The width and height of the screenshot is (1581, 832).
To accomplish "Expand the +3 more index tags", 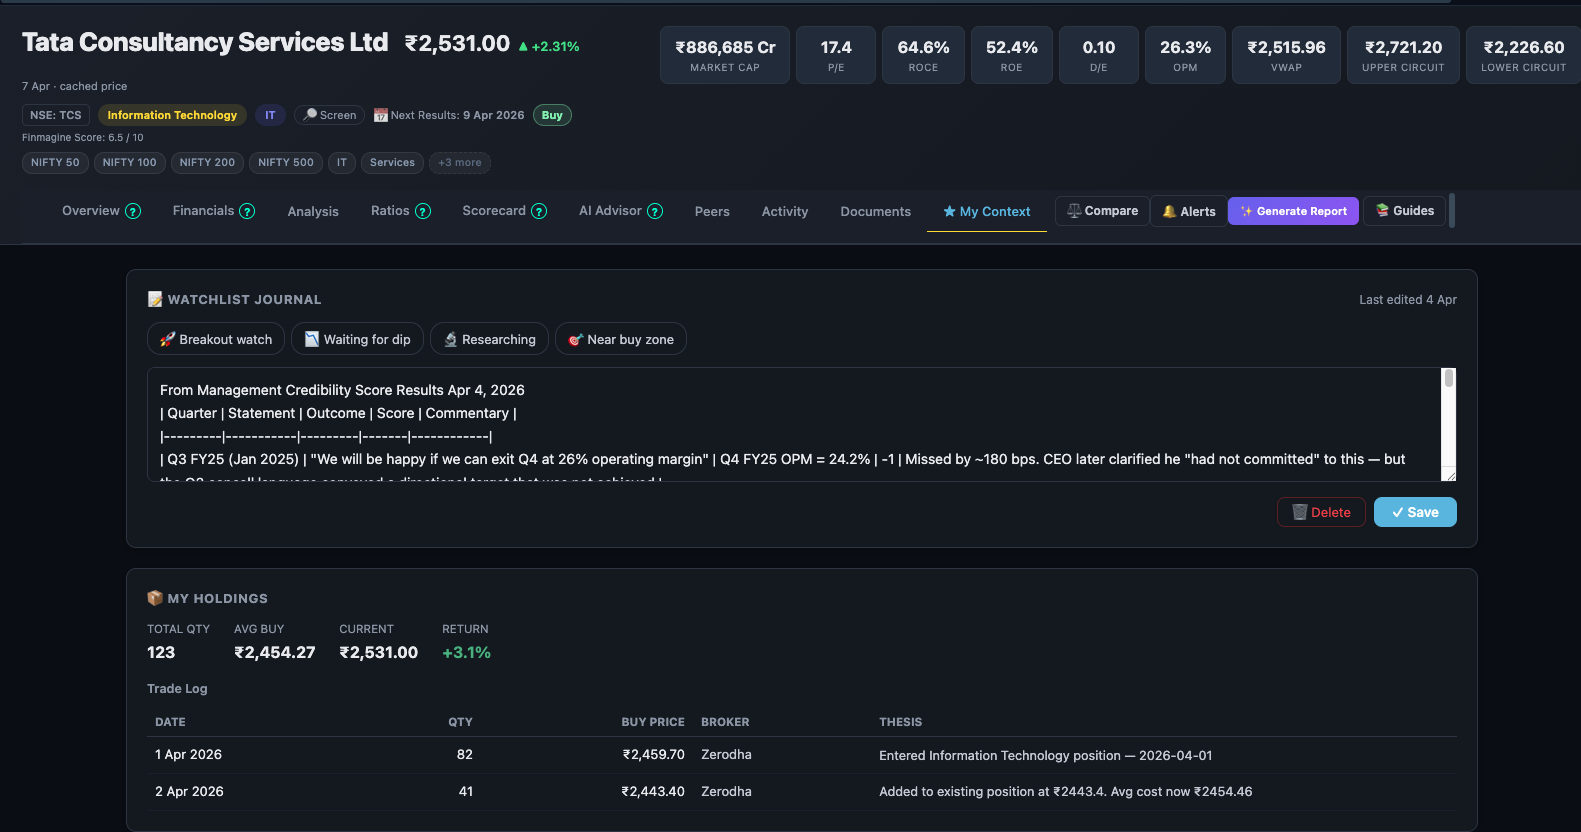I will pos(460,163).
